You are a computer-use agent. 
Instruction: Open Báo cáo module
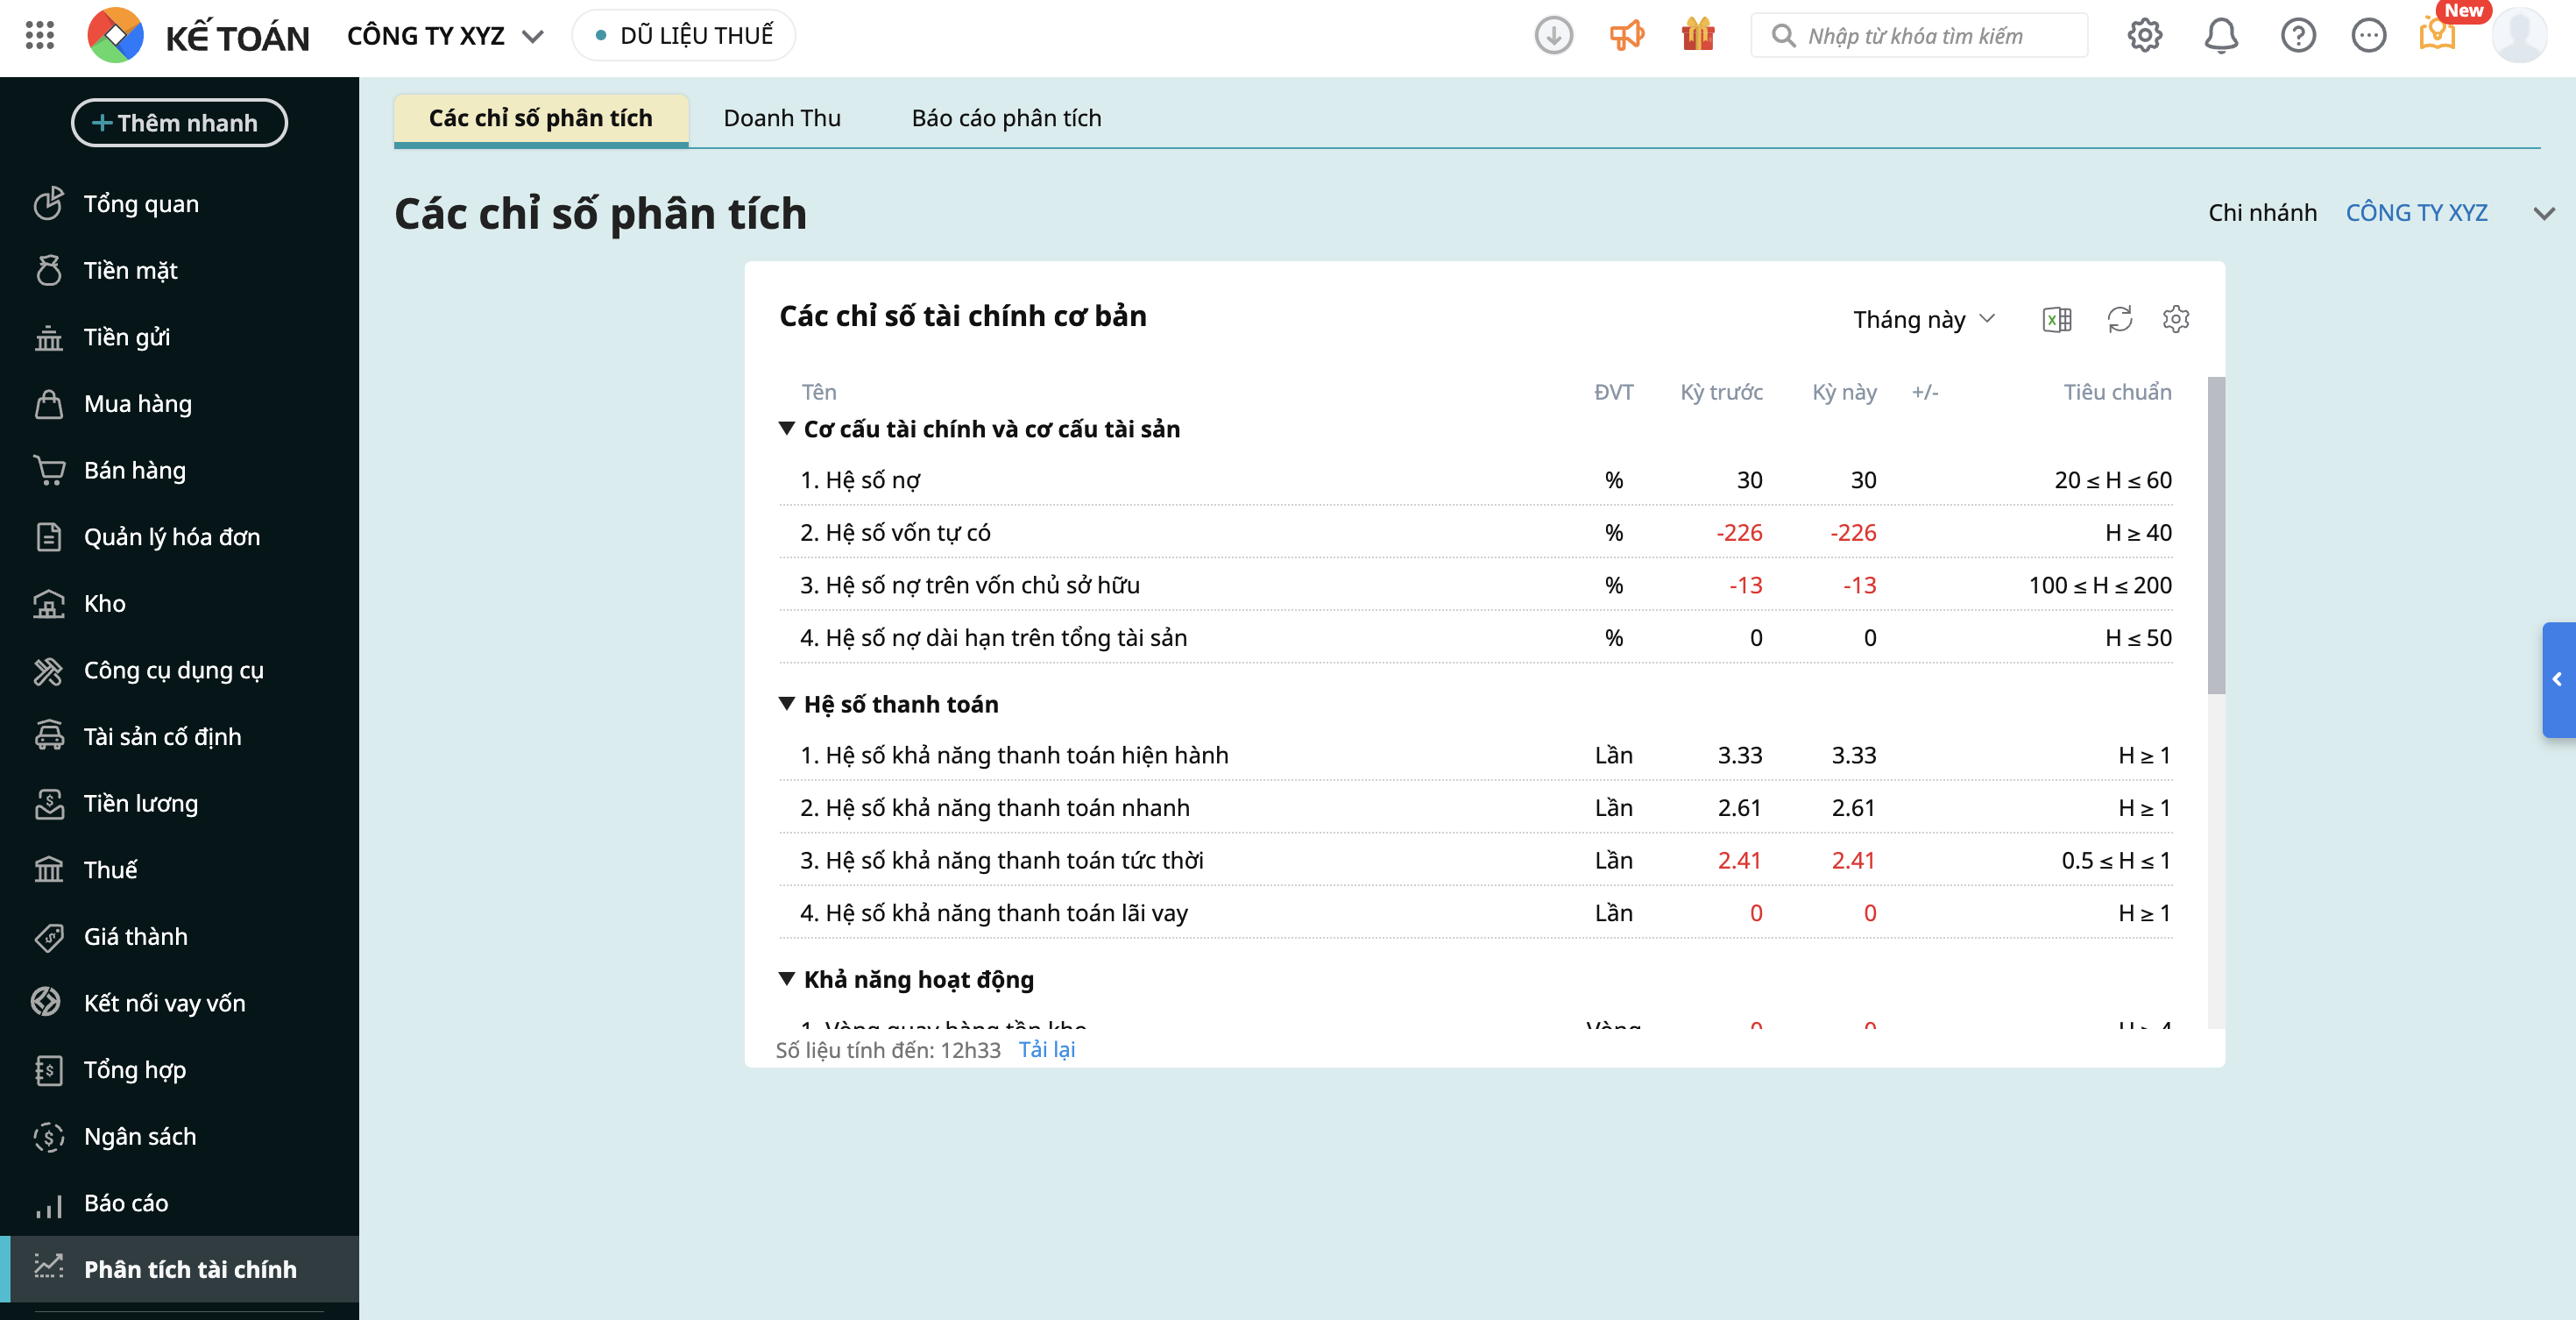180,1203
